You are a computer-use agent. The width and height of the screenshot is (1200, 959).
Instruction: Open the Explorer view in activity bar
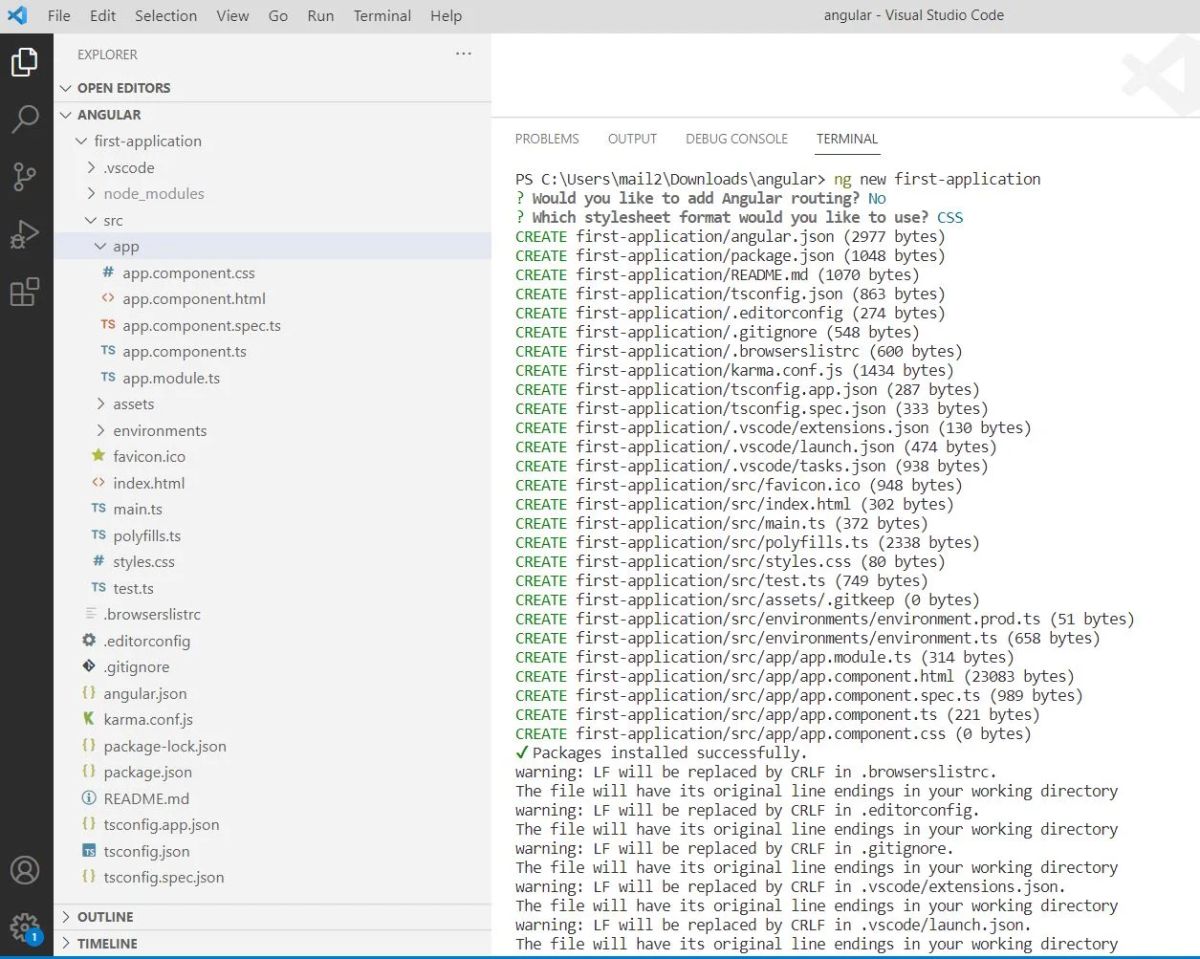point(24,63)
